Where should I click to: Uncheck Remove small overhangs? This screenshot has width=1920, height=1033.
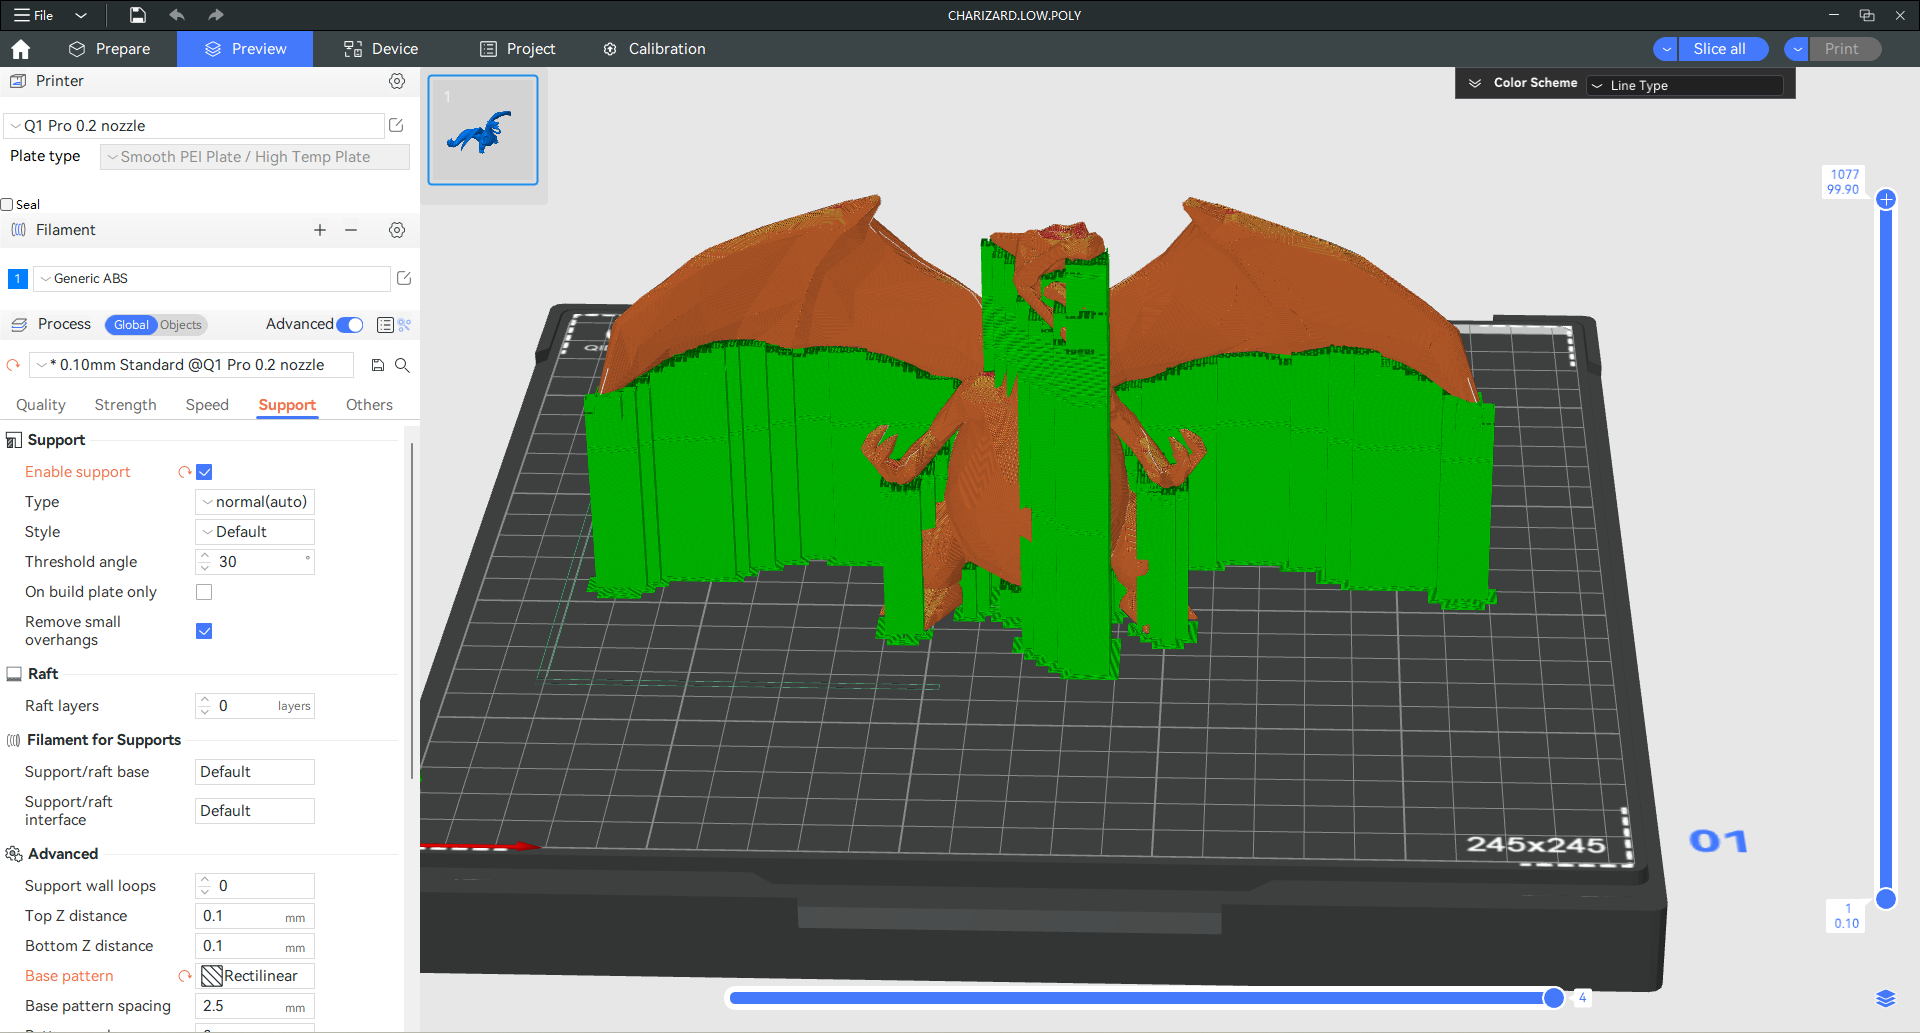point(204,631)
